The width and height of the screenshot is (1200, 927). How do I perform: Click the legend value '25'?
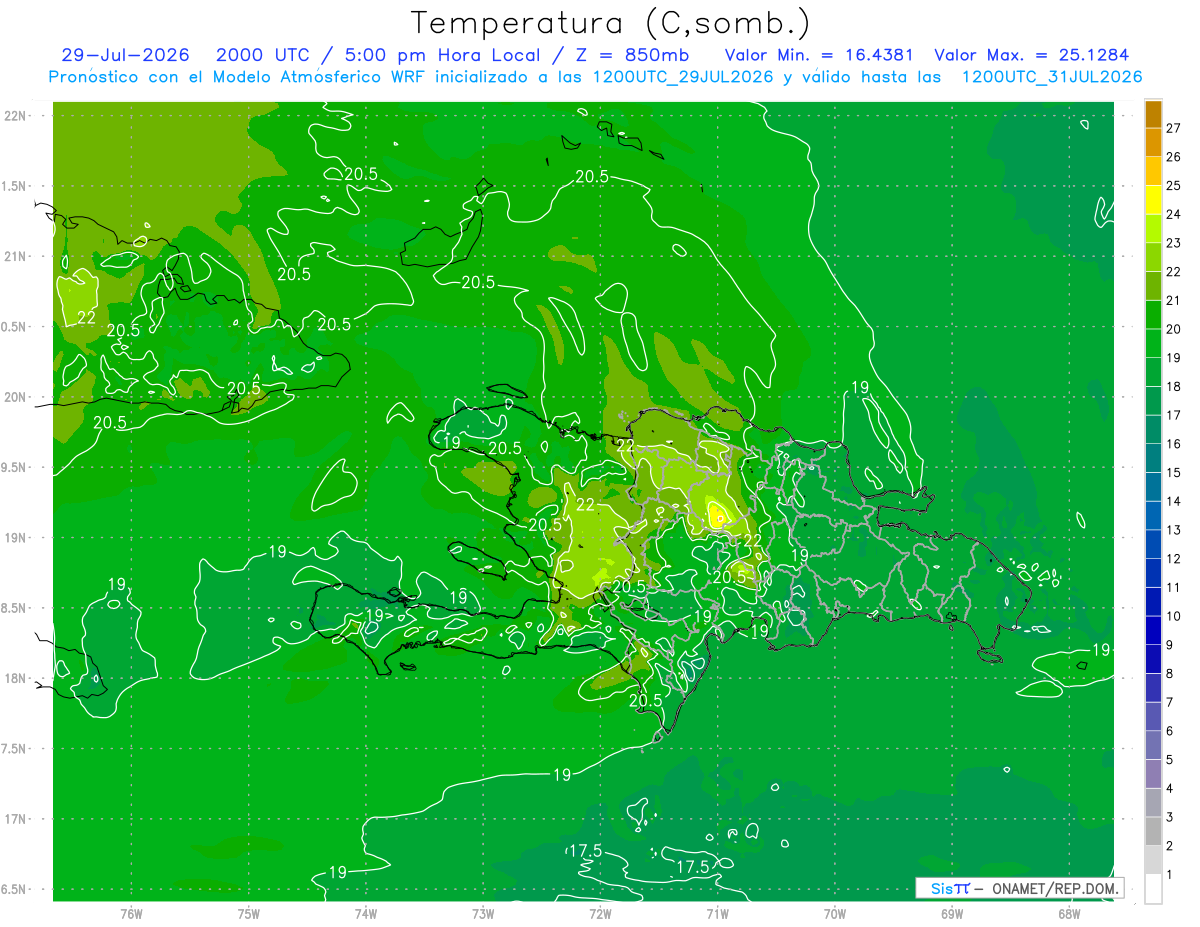(1174, 185)
